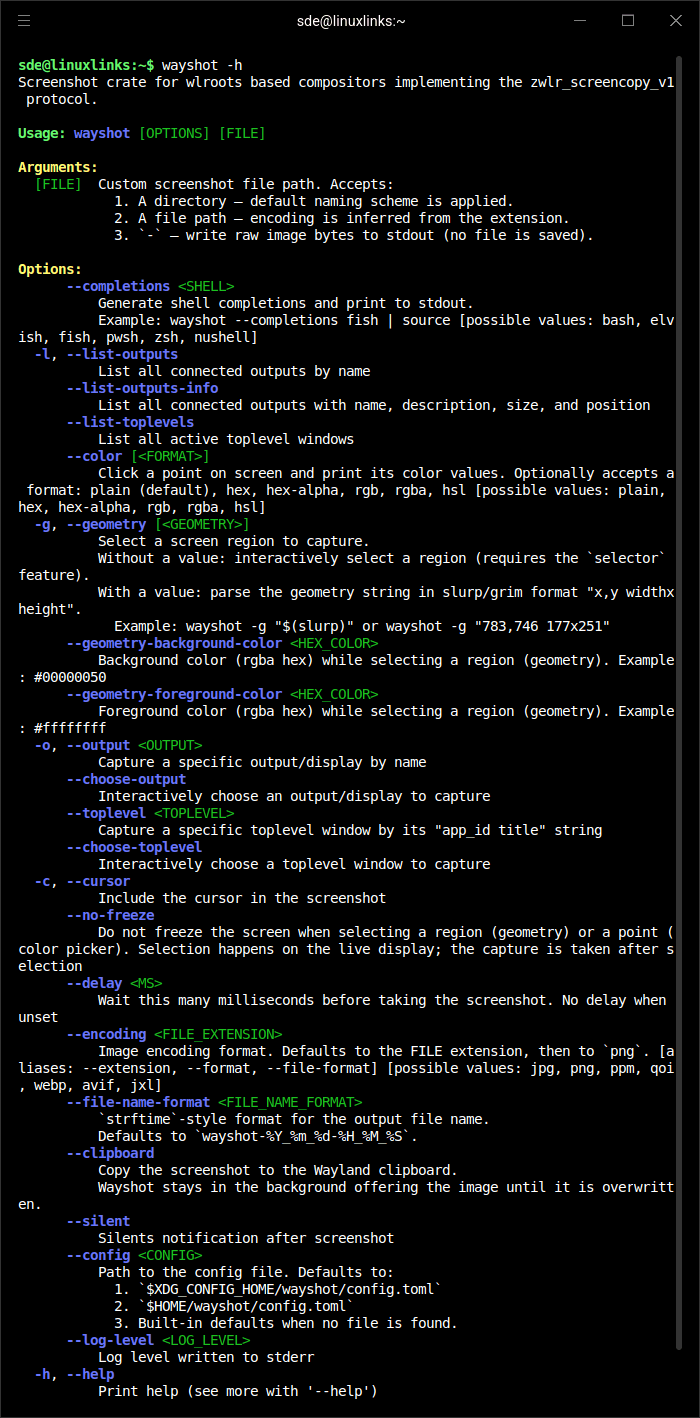This screenshot has height=1418, width=700.
Task: Click the <LOG_LEVEL> placeholder
Action: pos(206,1340)
